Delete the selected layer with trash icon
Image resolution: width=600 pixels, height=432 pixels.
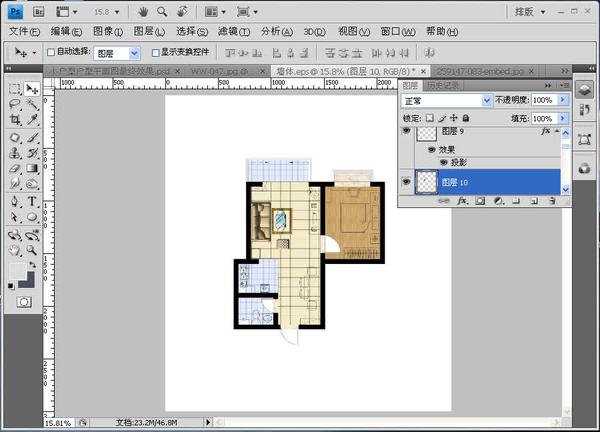pos(552,201)
